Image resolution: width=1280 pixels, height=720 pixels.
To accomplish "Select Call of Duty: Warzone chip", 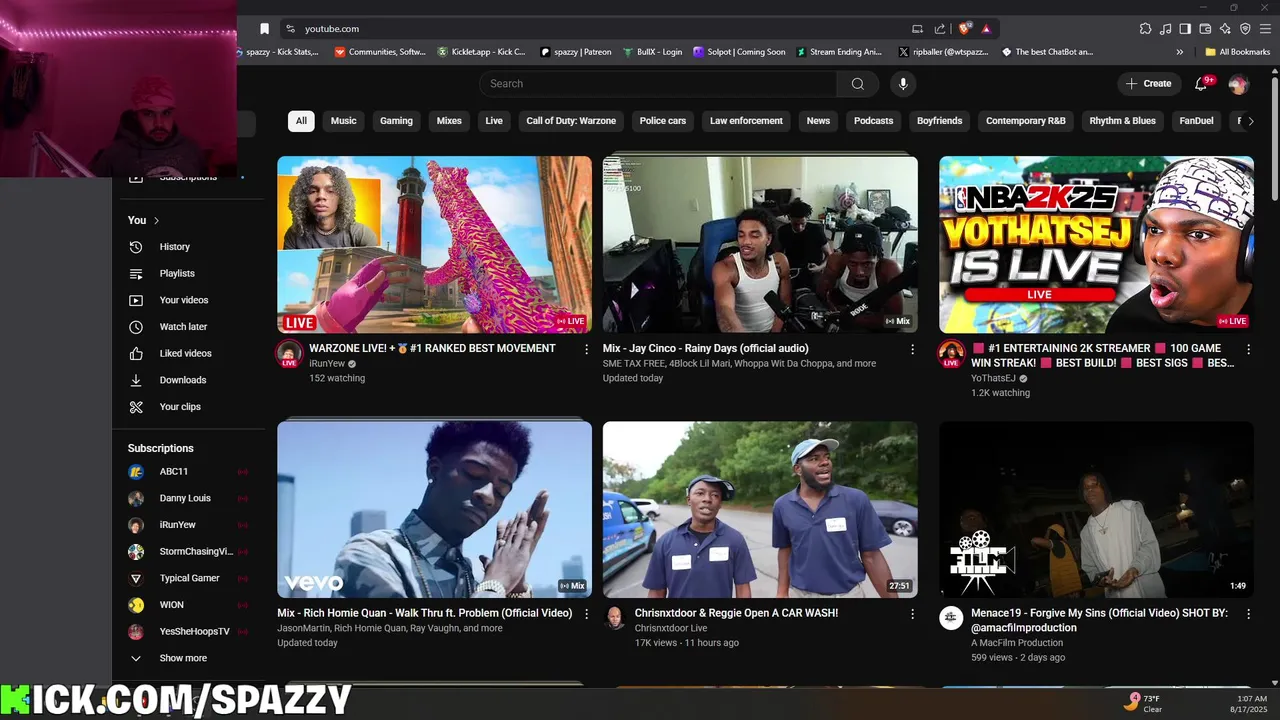I will pyautogui.click(x=571, y=121).
